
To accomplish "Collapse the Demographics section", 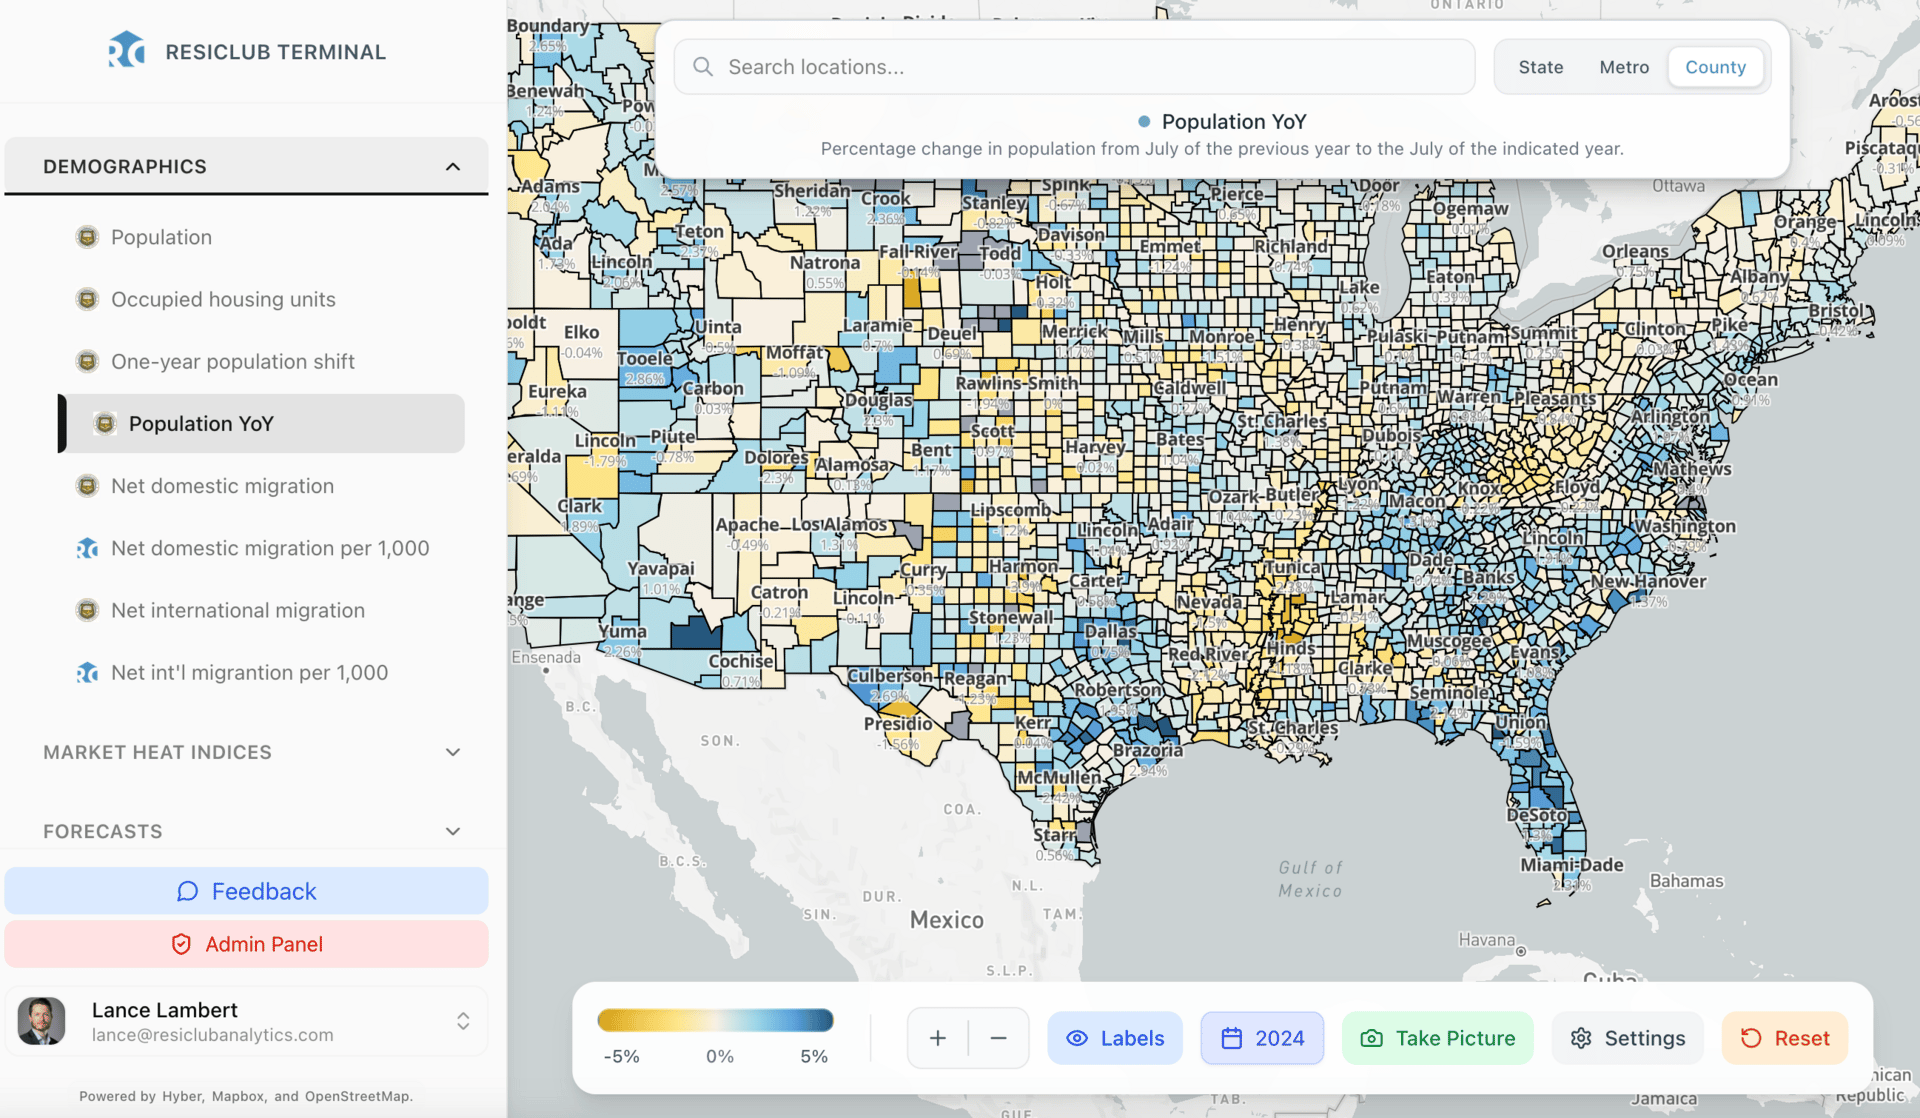I will point(452,166).
